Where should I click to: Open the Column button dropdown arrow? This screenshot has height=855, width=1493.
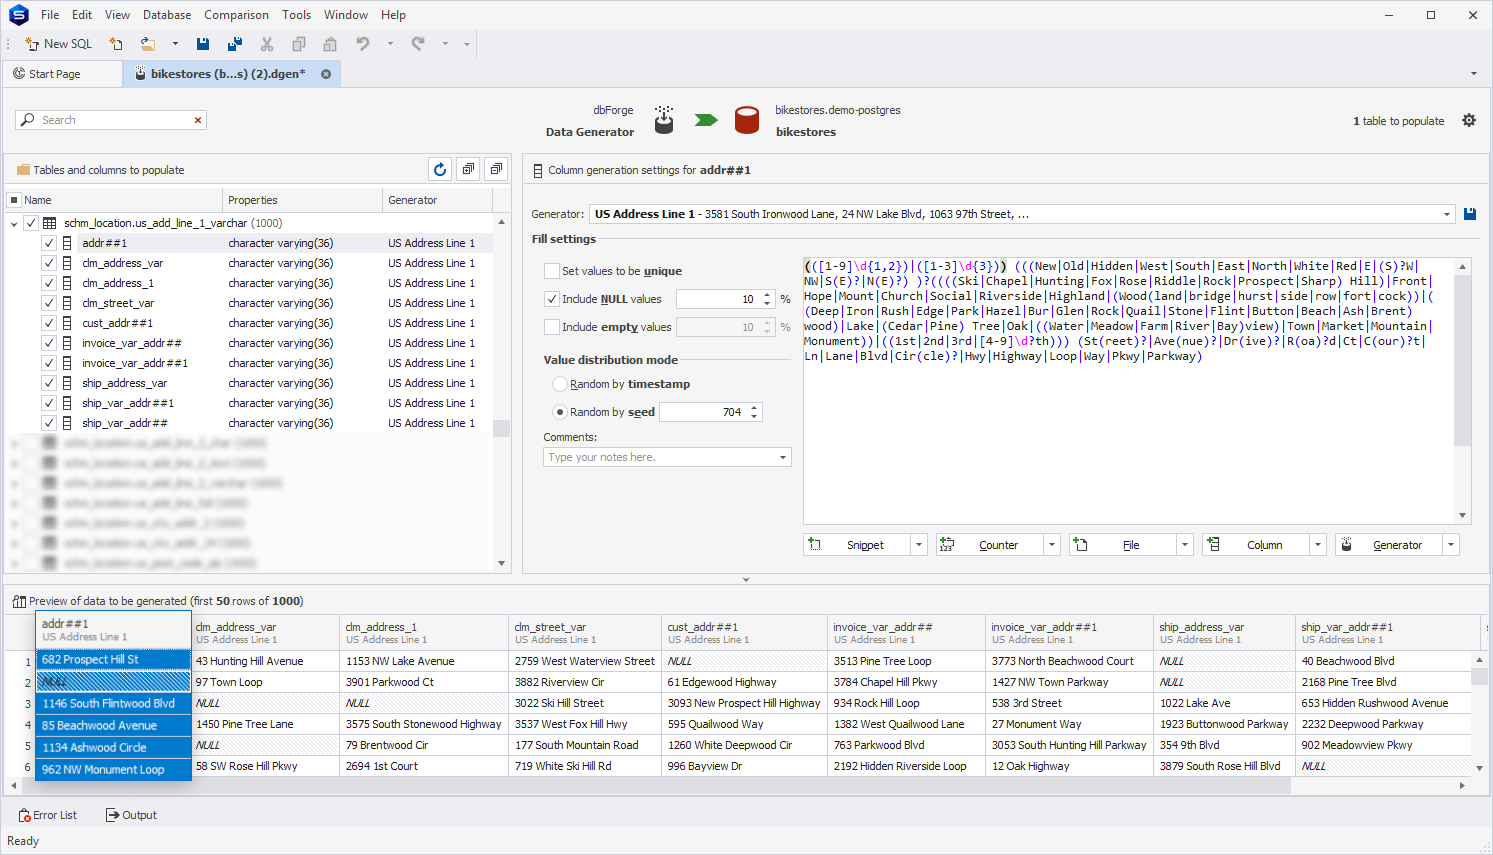point(1318,545)
